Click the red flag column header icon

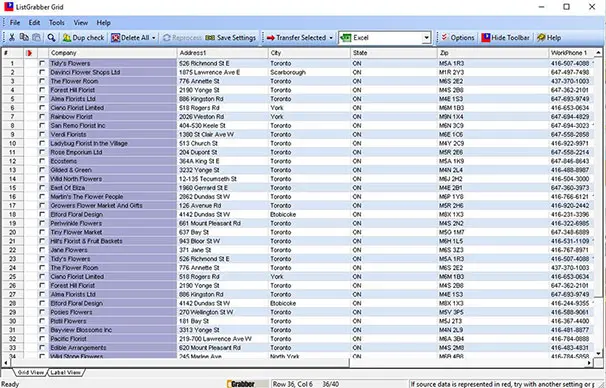coord(29,53)
